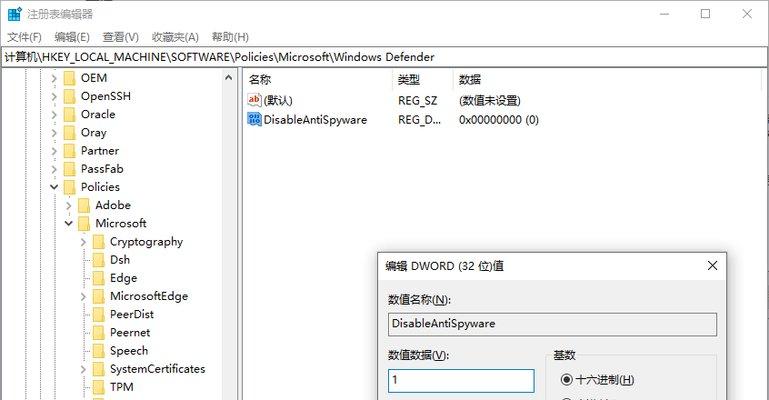
Task: Select the Speech folder icon
Action: pos(99,351)
